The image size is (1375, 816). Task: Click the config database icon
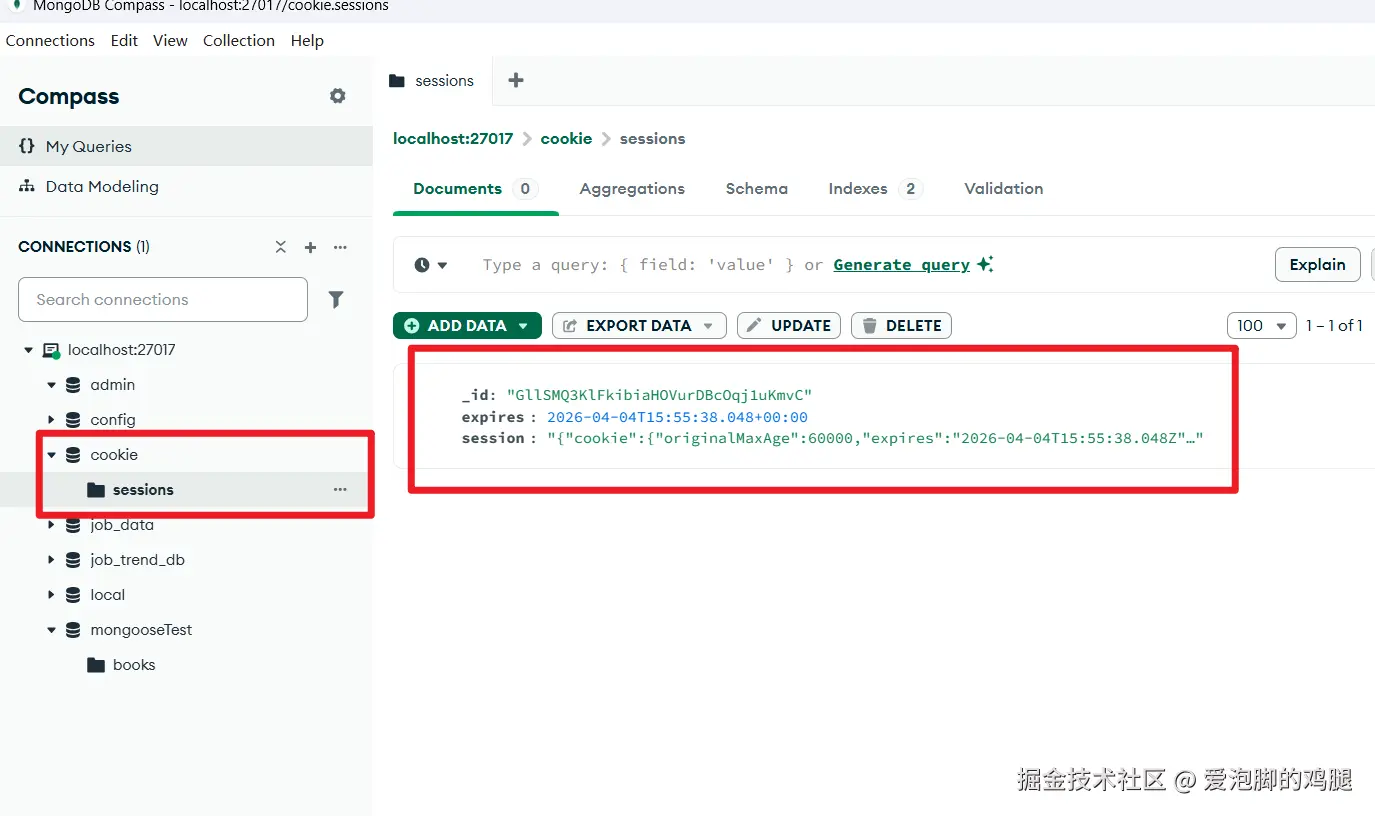pos(73,420)
